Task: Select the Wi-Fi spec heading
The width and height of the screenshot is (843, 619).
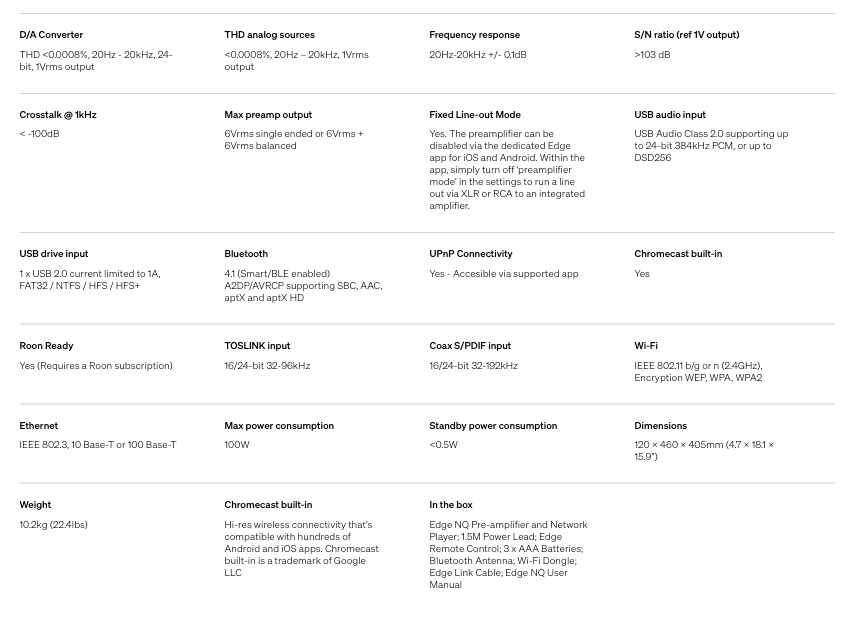Action: [646, 346]
